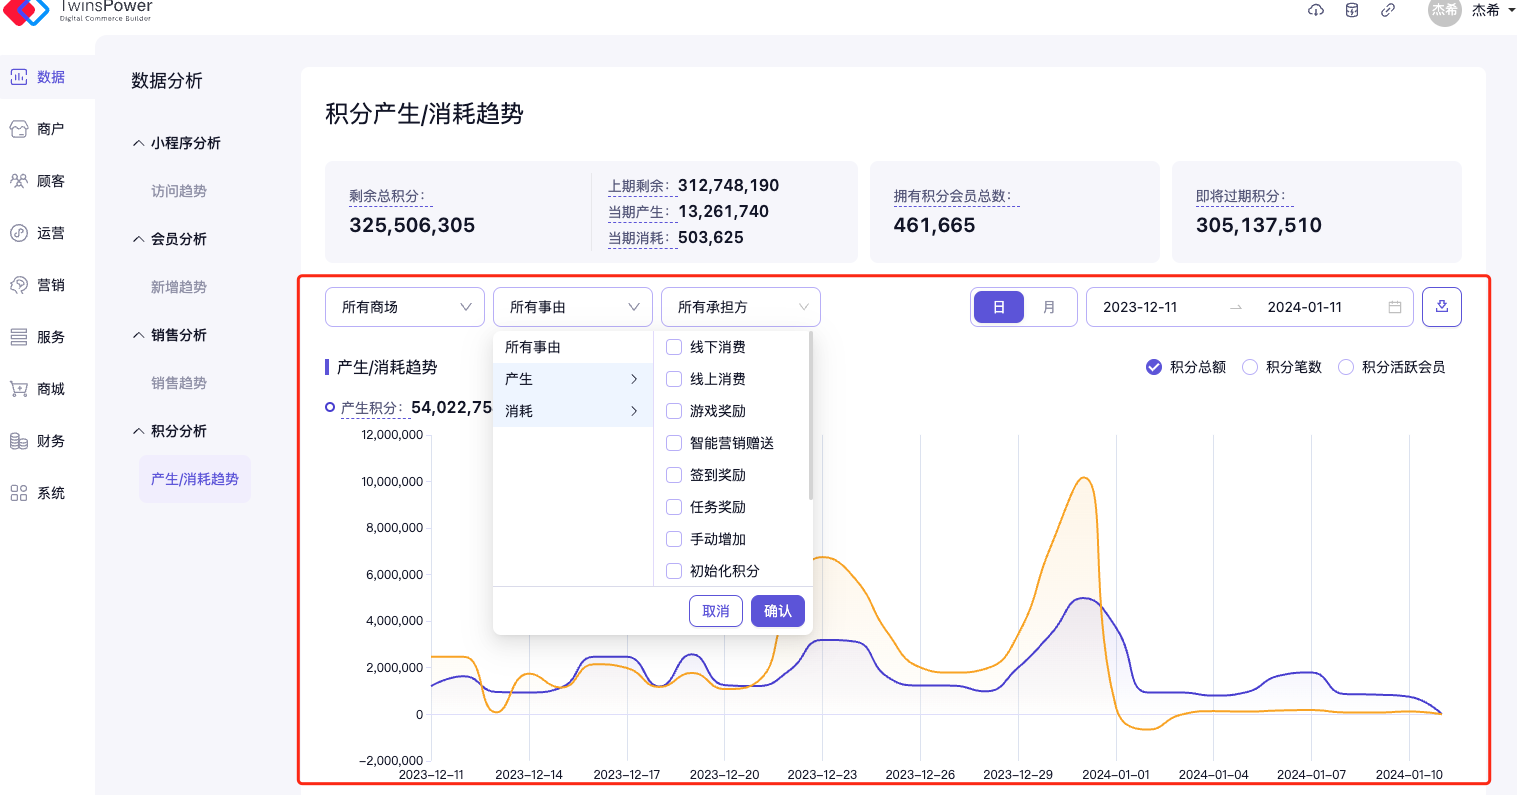Open the calendar icon in date range

(x=1394, y=307)
